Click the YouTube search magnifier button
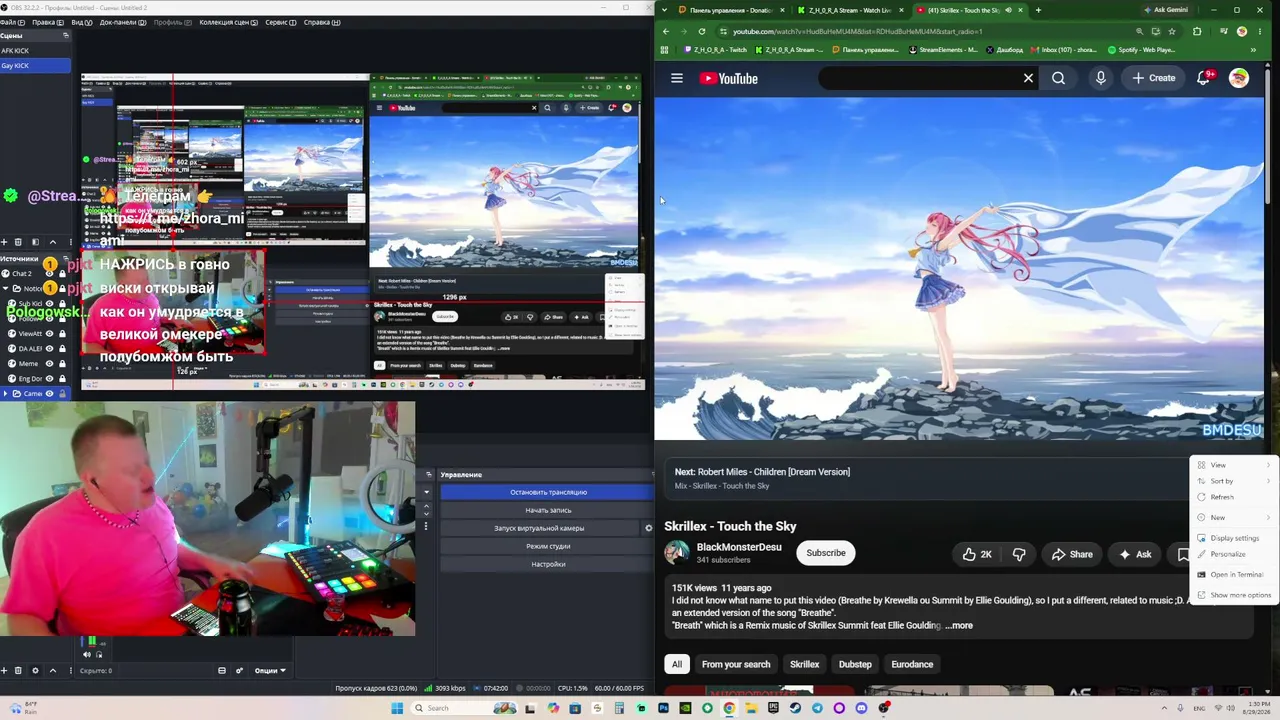This screenshot has width=1280, height=720. (1058, 78)
